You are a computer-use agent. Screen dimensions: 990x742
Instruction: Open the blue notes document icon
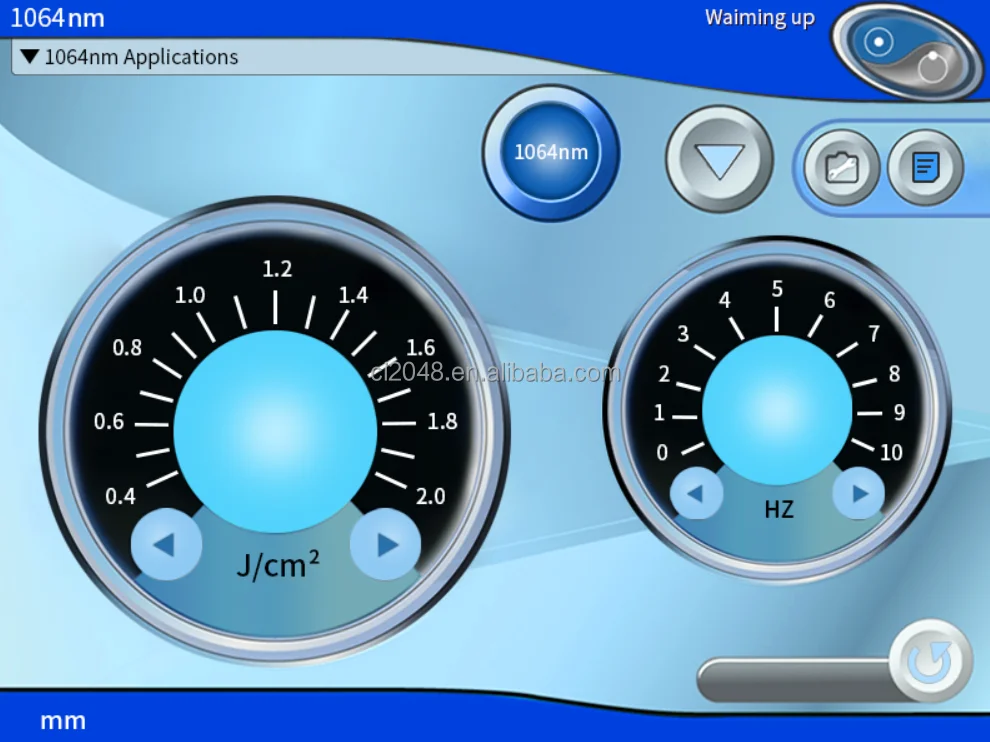(x=926, y=167)
